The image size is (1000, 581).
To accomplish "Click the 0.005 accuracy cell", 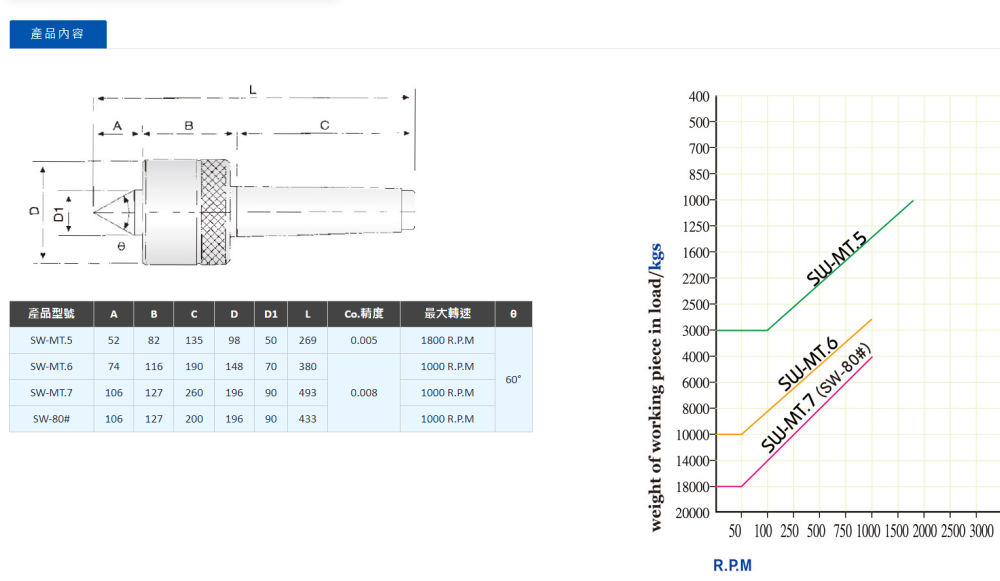I will 364,340.
